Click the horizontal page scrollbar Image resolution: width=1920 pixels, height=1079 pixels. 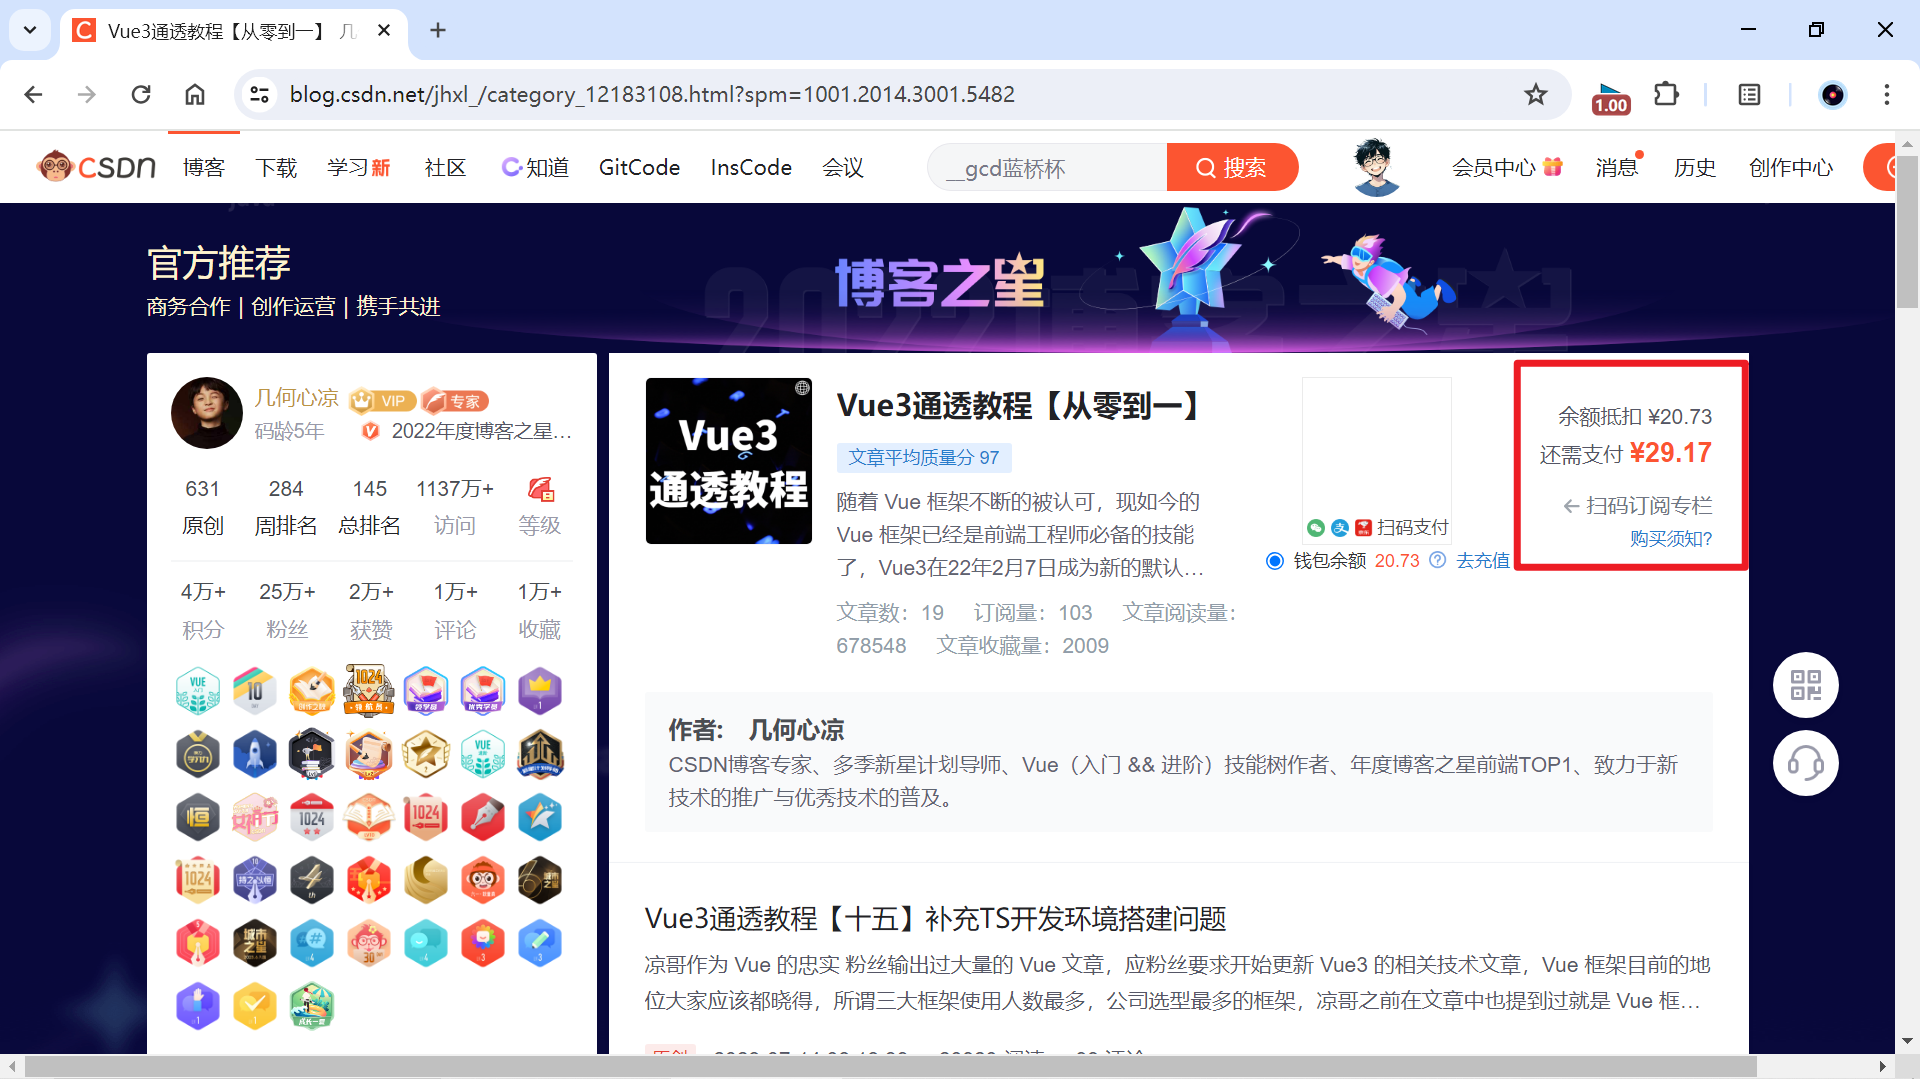click(x=890, y=1066)
